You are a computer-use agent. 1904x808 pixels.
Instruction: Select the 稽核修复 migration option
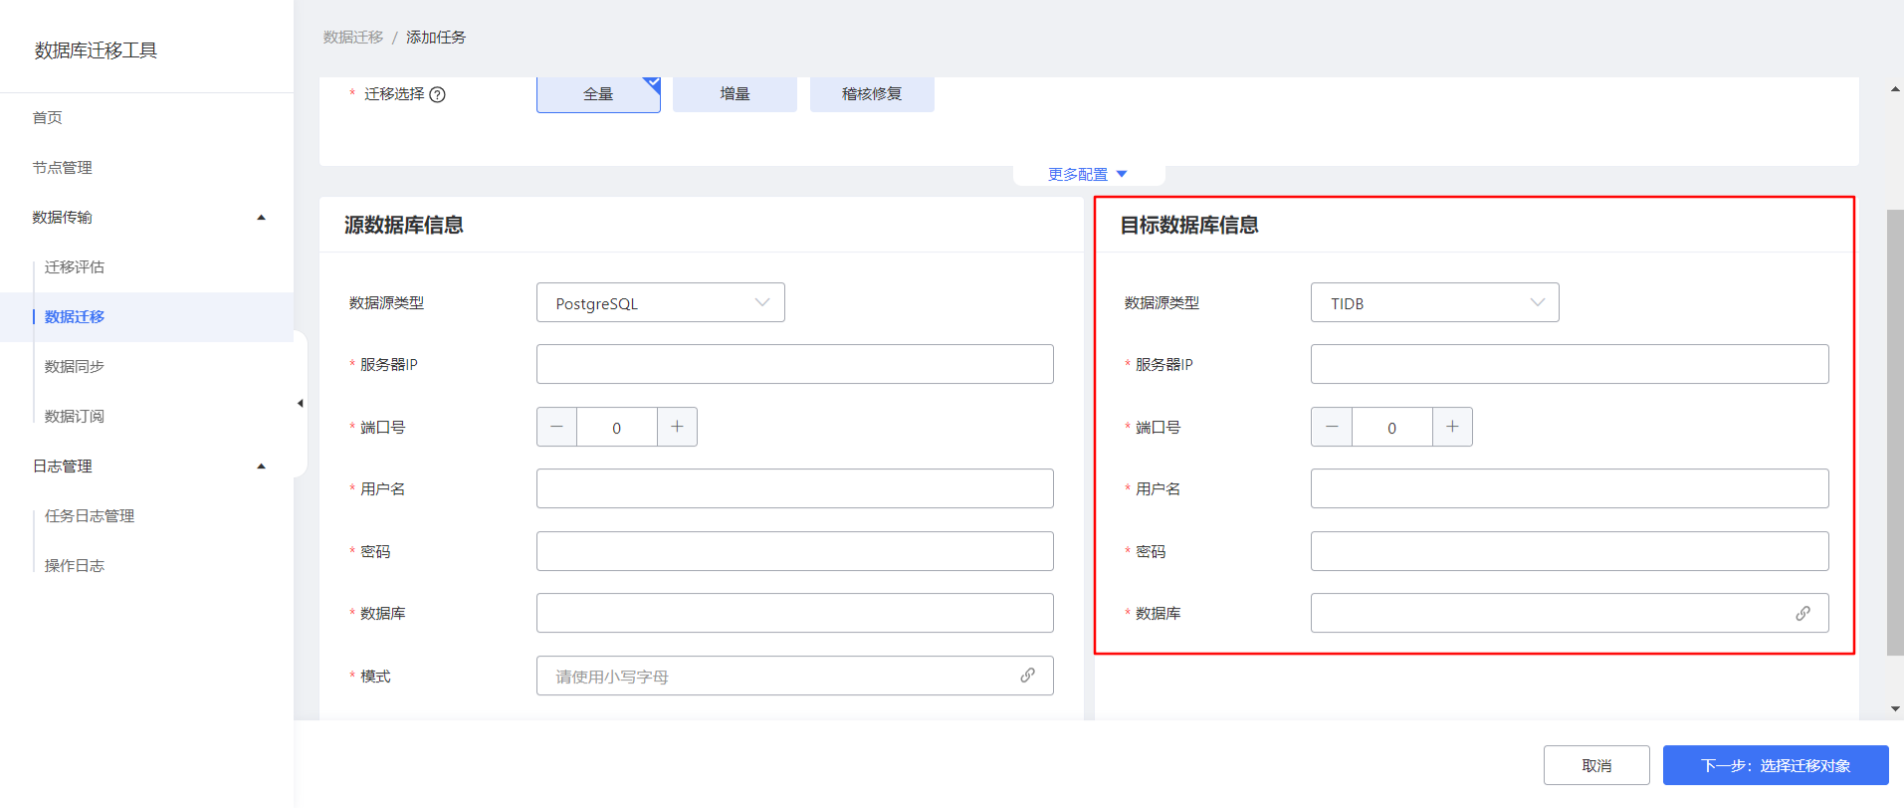872,94
